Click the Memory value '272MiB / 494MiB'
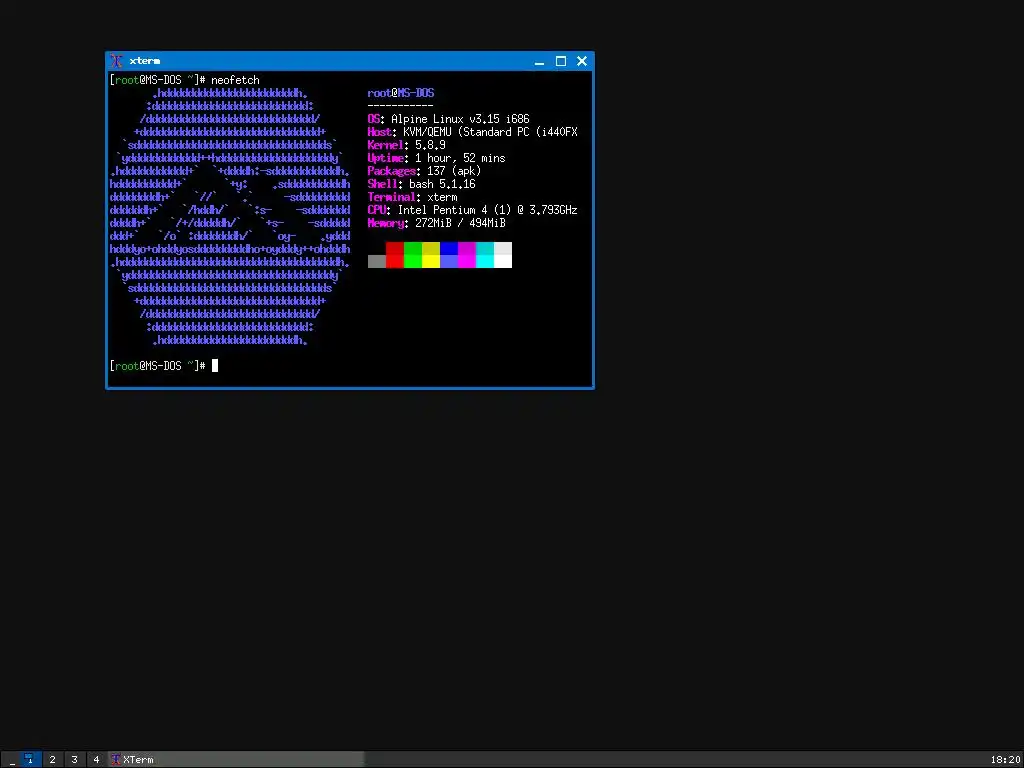 point(460,223)
